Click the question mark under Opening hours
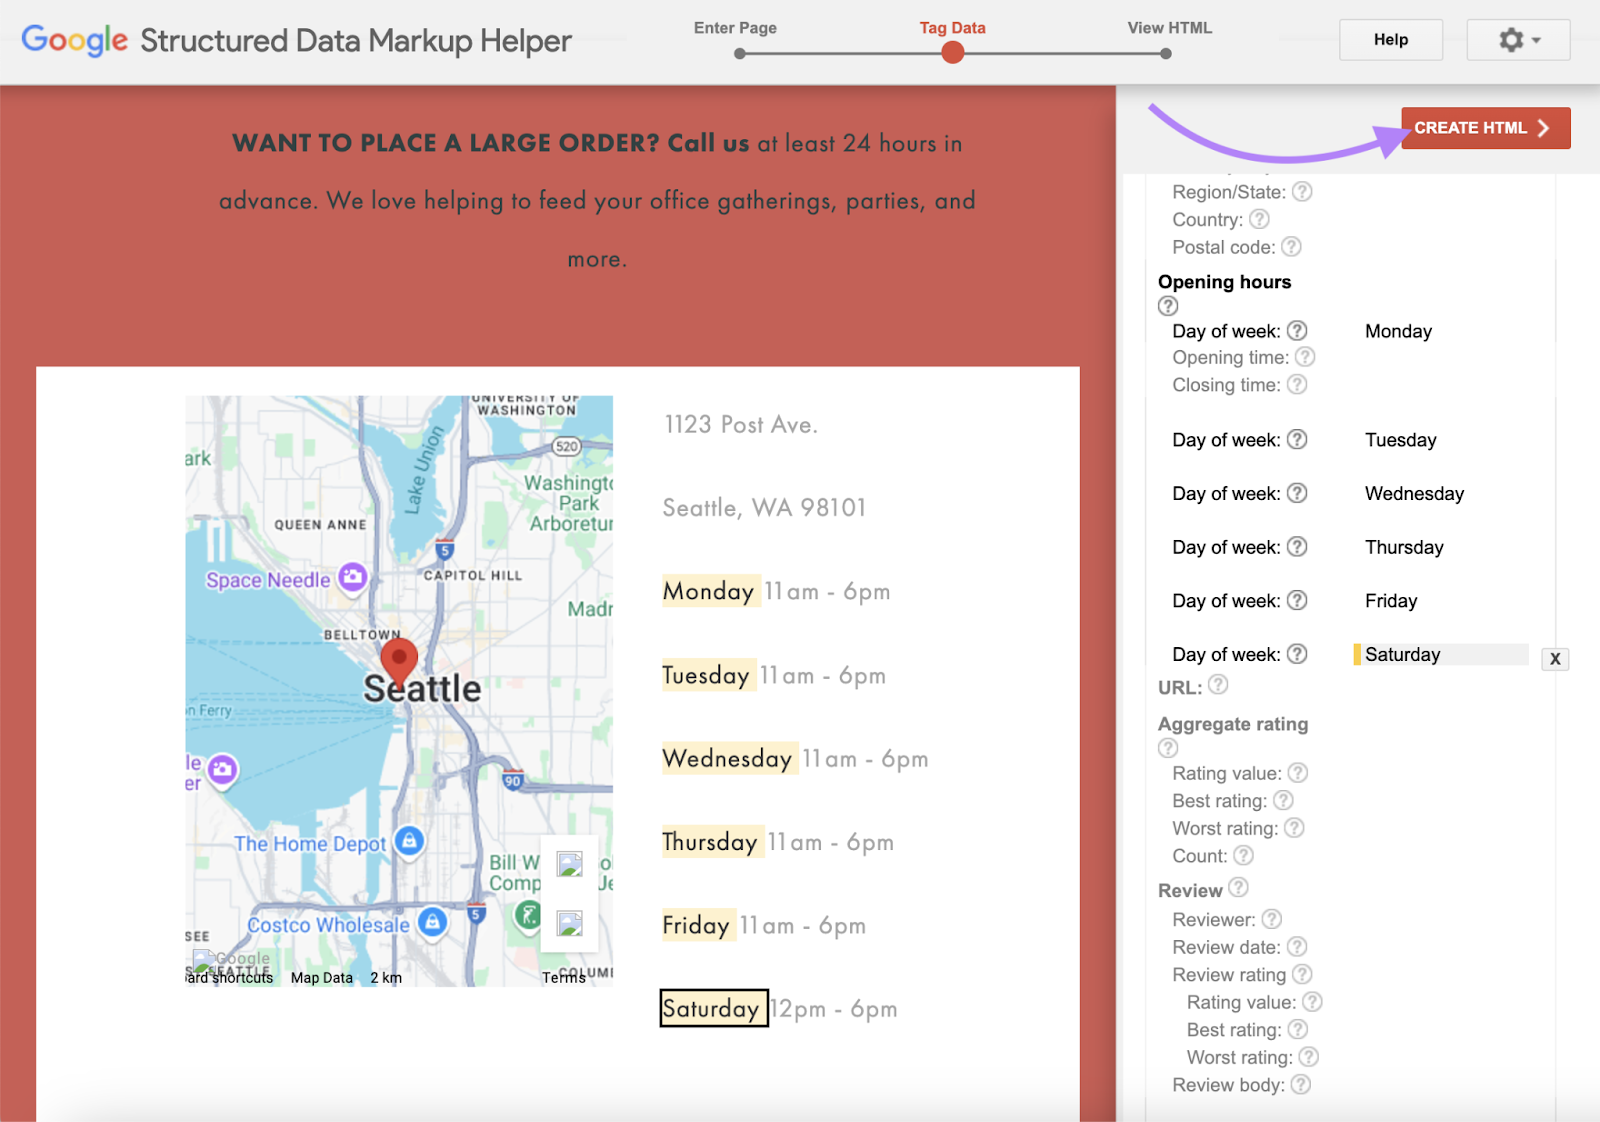This screenshot has width=1600, height=1122. pos(1168,306)
